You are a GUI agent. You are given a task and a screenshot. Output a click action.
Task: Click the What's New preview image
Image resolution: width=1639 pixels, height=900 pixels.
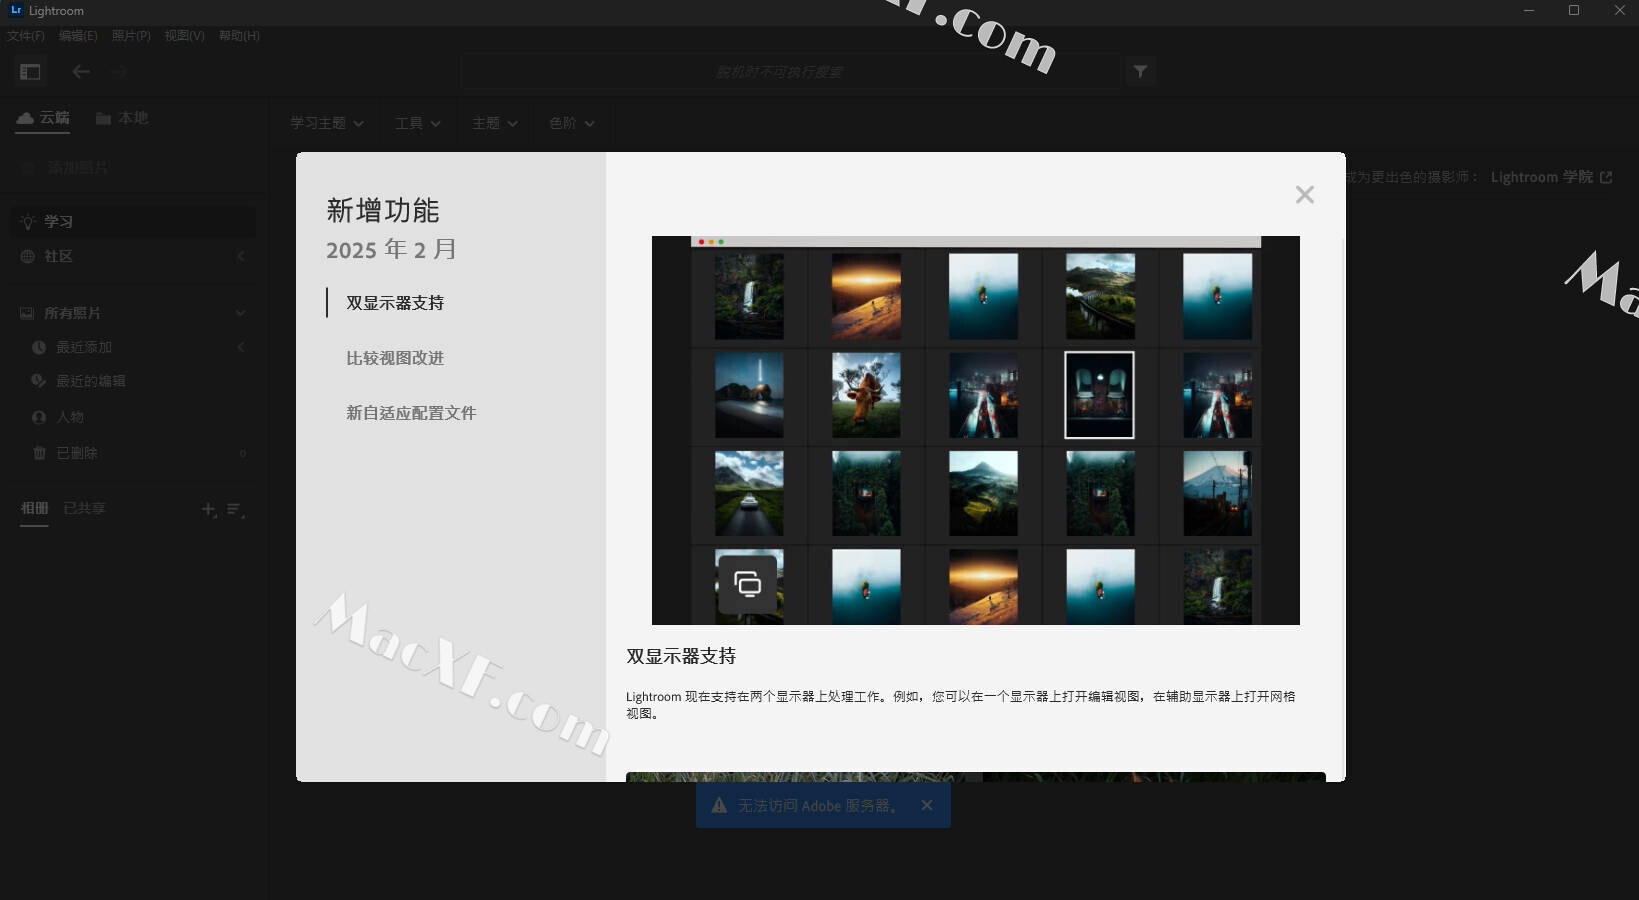pos(975,430)
